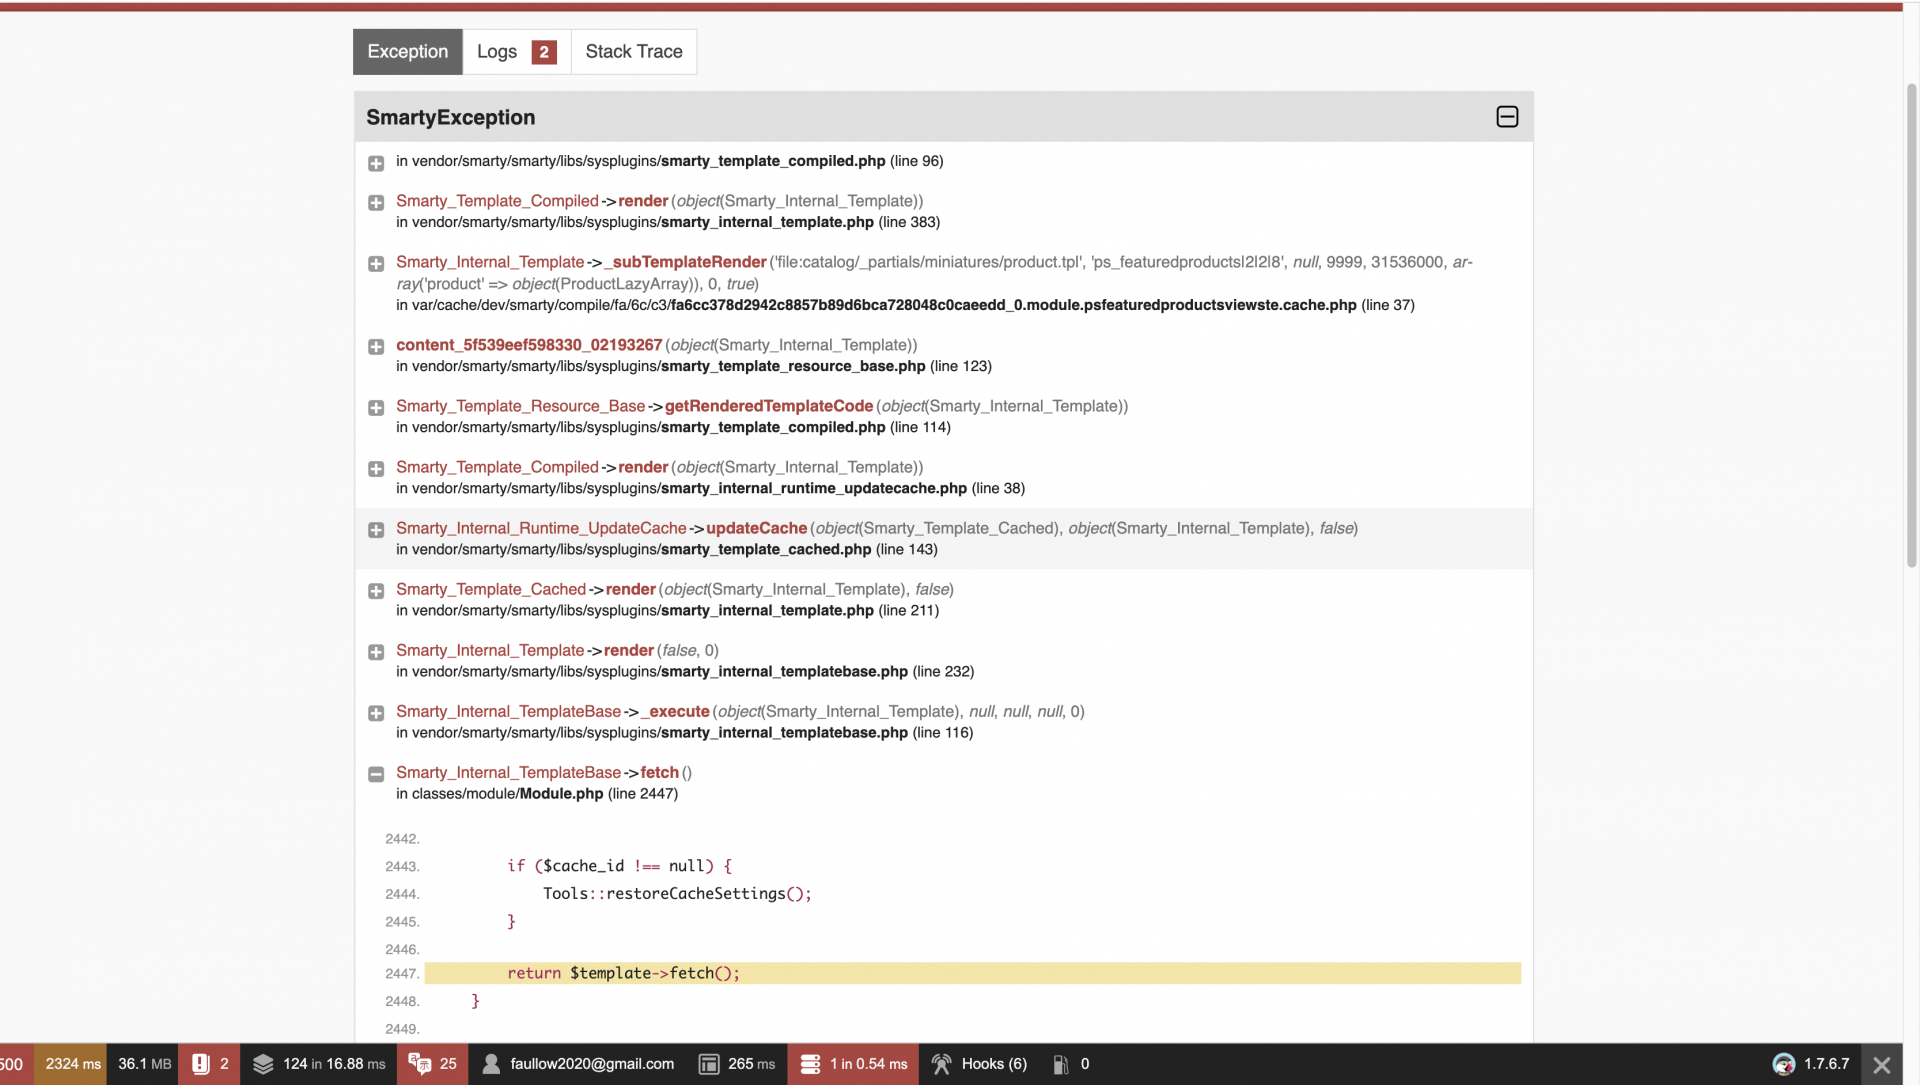Viewport: 1920px width, 1085px height.
Task: Expand the updateCache trace entry
Action: (x=376, y=530)
